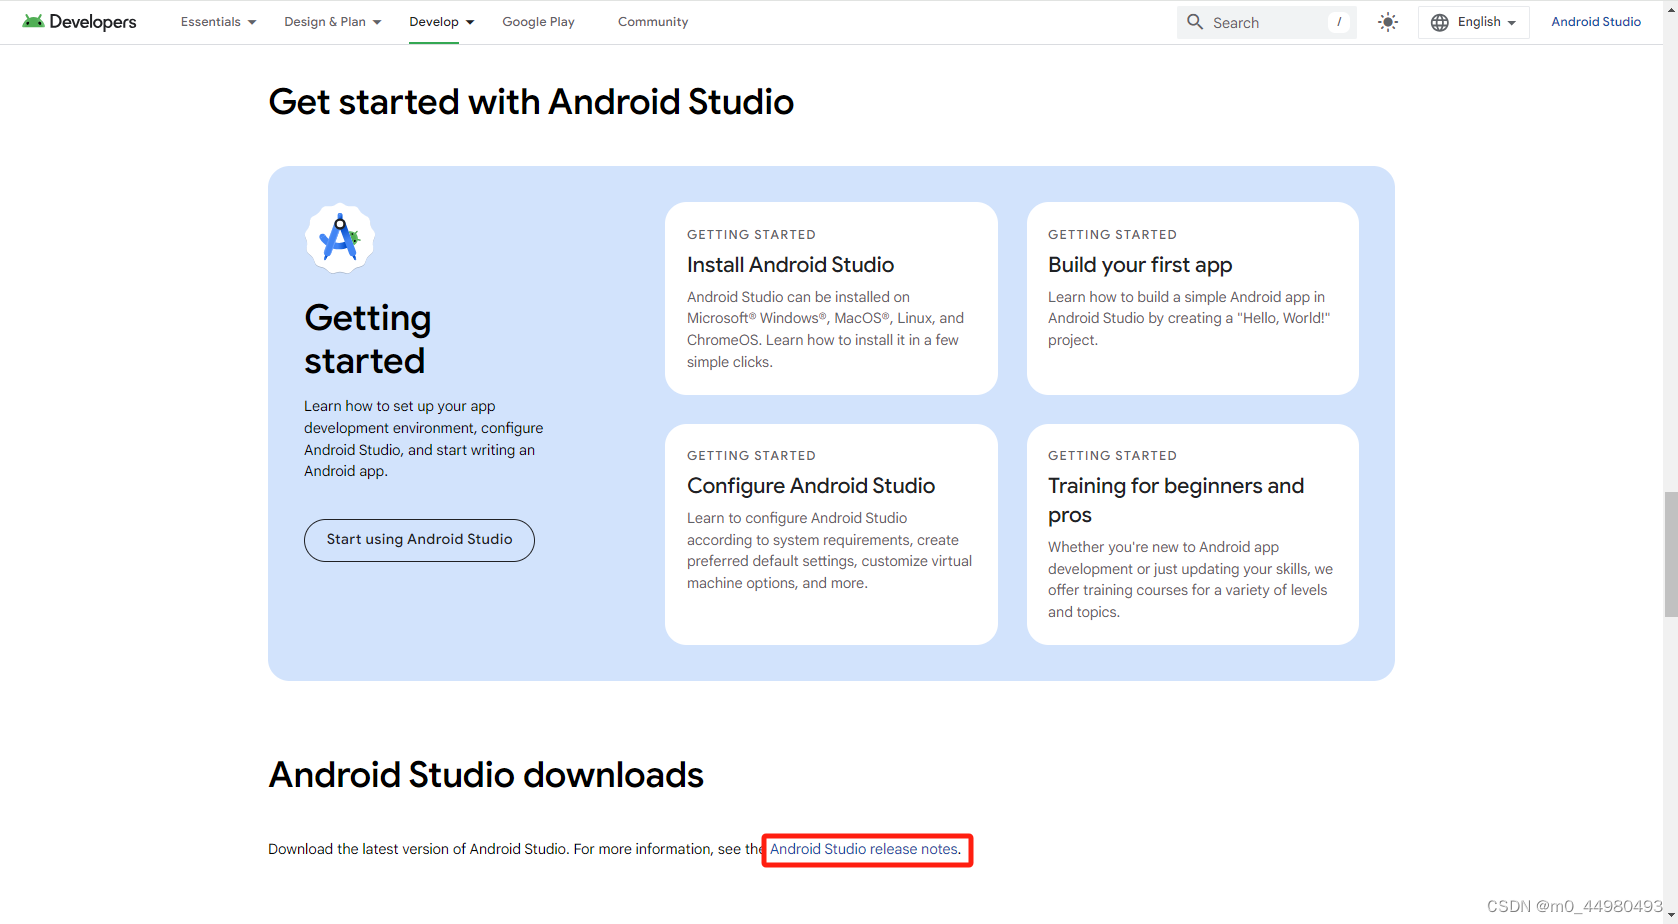Toggle the light/dark theme sun icon

[x=1388, y=22]
